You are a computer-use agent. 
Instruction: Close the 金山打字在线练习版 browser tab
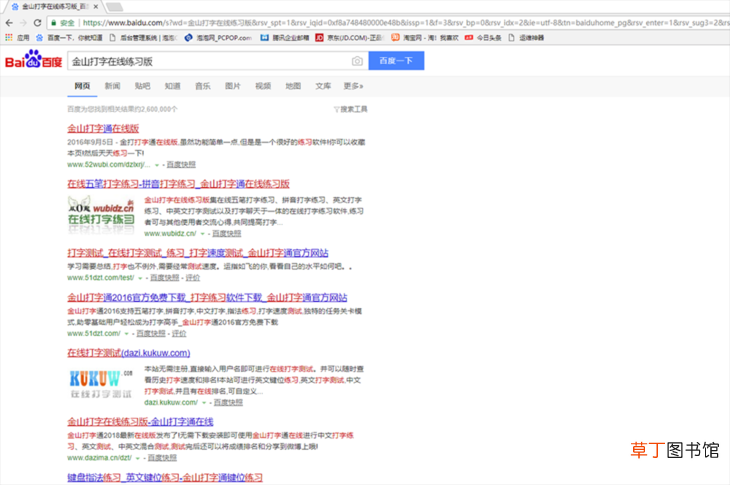tap(96, 7)
